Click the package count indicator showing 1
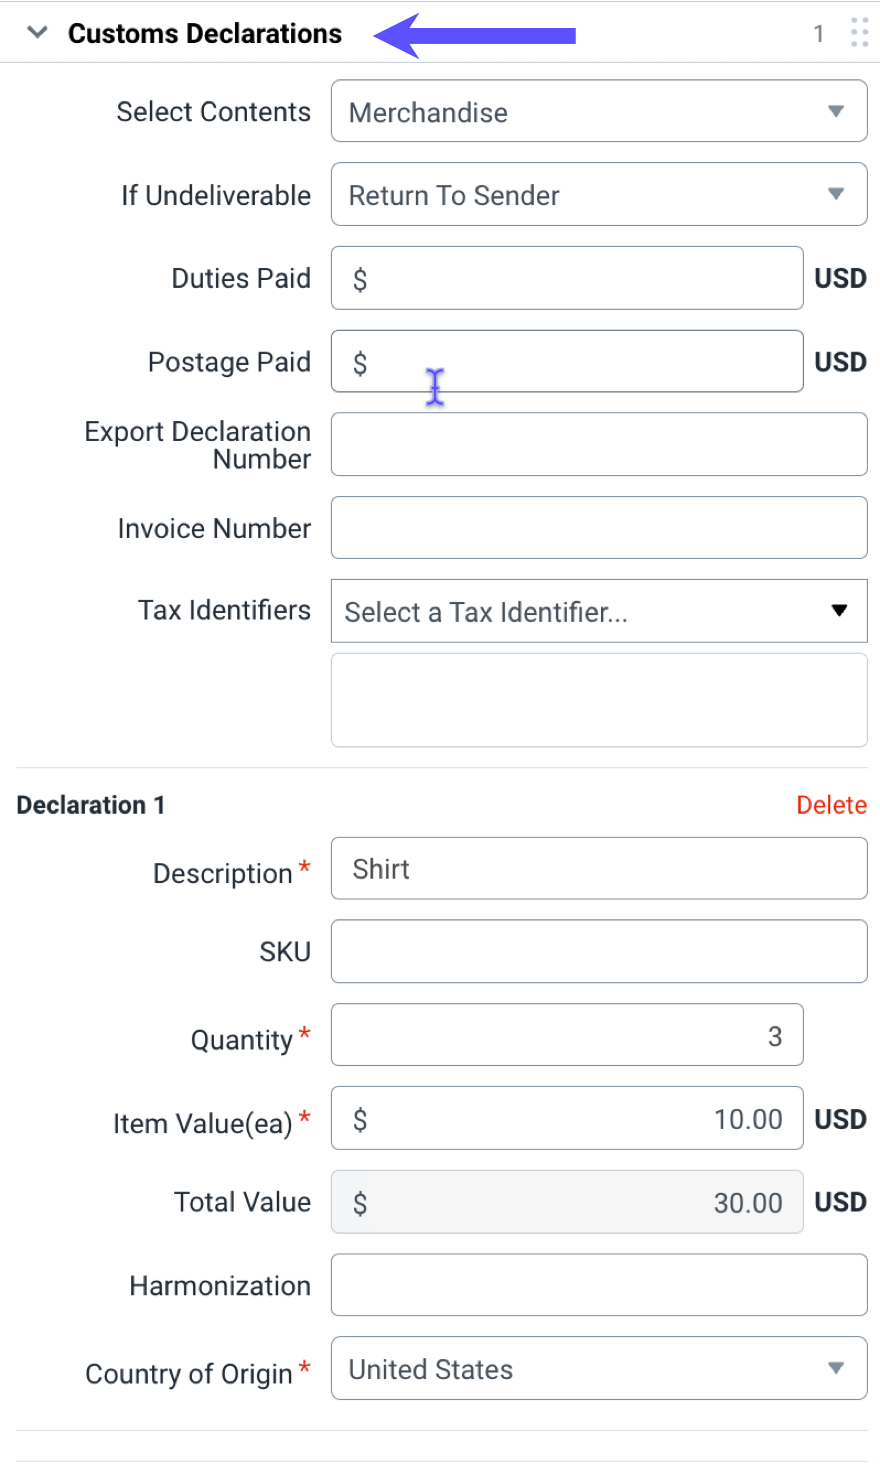The width and height of the screenshot is (880, 1464). (x=818, y=32)
